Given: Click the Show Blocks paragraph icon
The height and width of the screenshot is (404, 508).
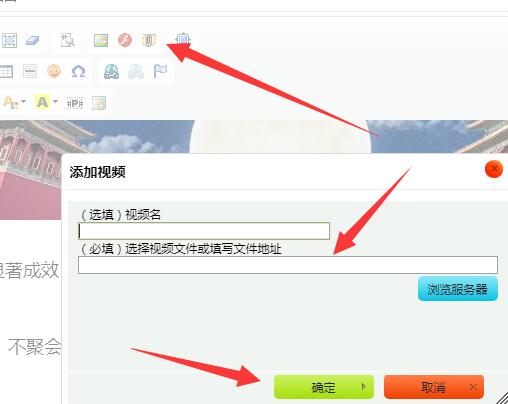Looking at the screenshot, I should click(75, 103).
